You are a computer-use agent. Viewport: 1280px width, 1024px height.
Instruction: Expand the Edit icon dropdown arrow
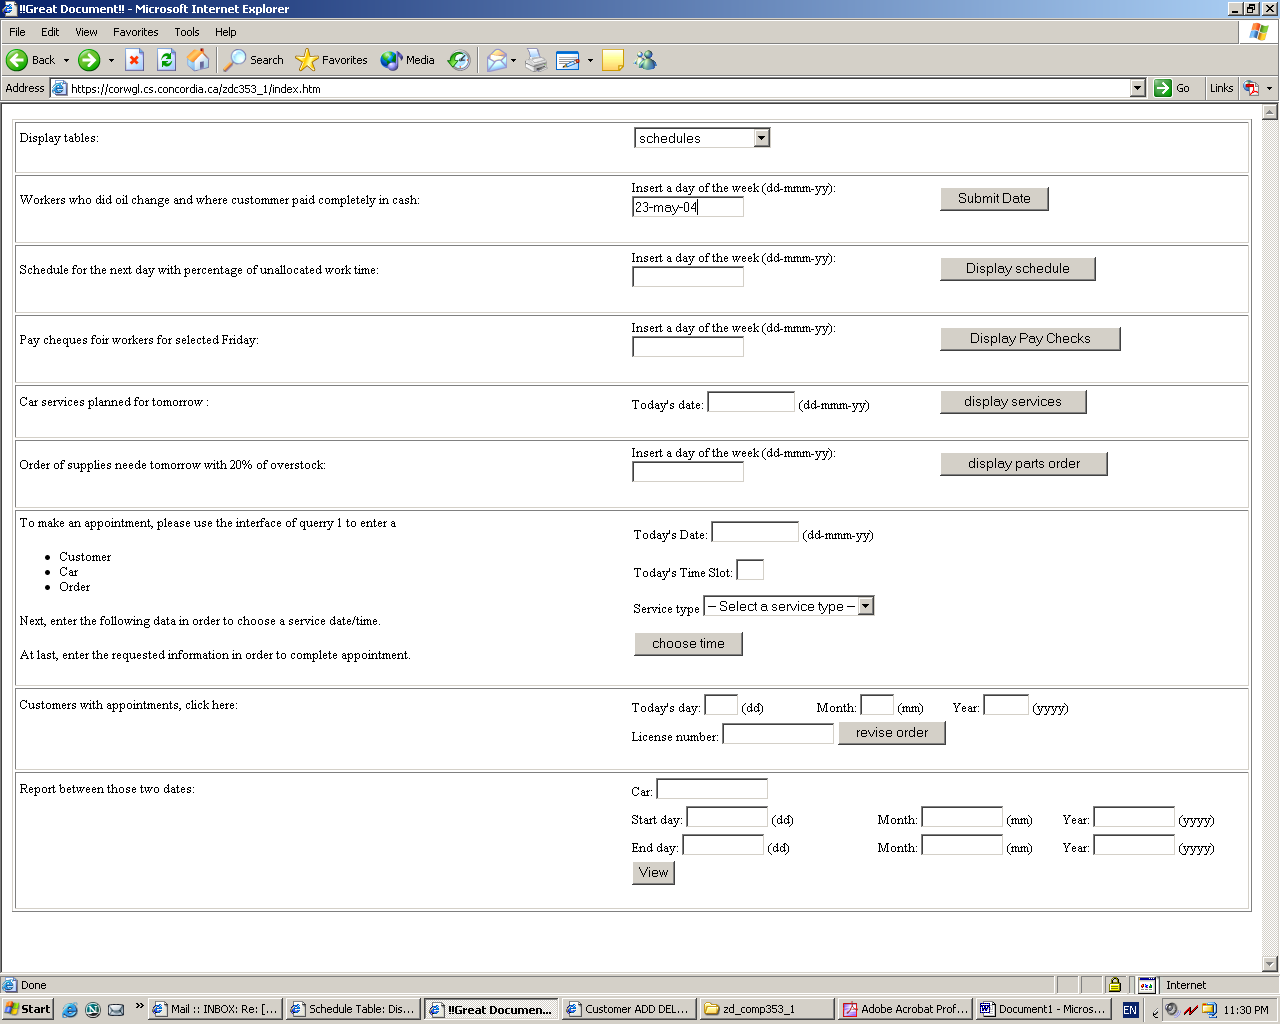(x=590, y=60)
